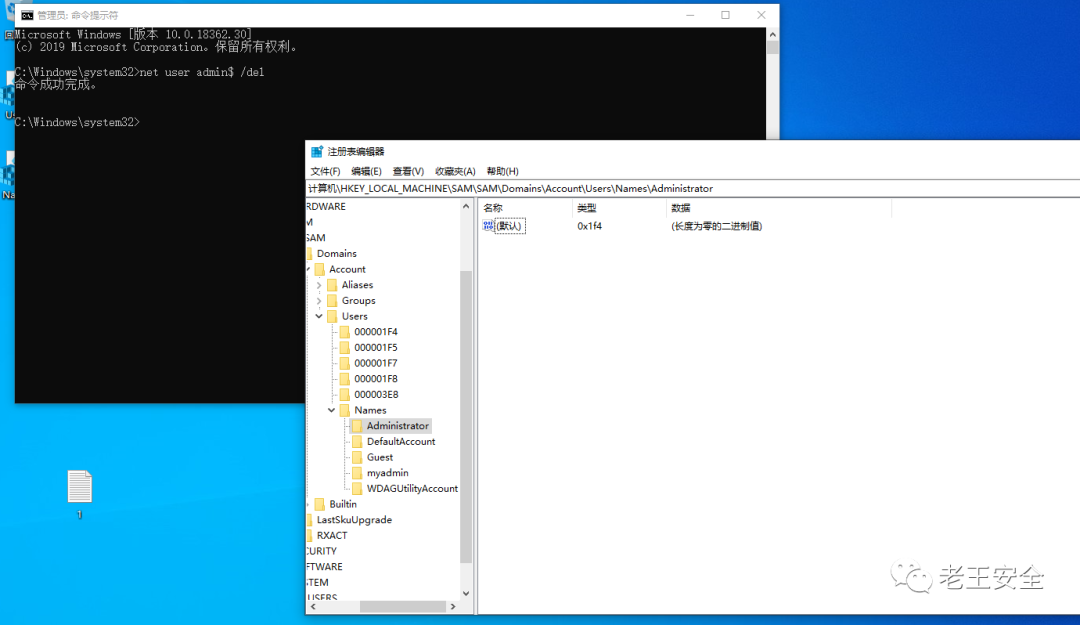This screenshot has width=1080, height=625.
Task: Click the net user admin$ /del command line
Action: tap(139, 72)
